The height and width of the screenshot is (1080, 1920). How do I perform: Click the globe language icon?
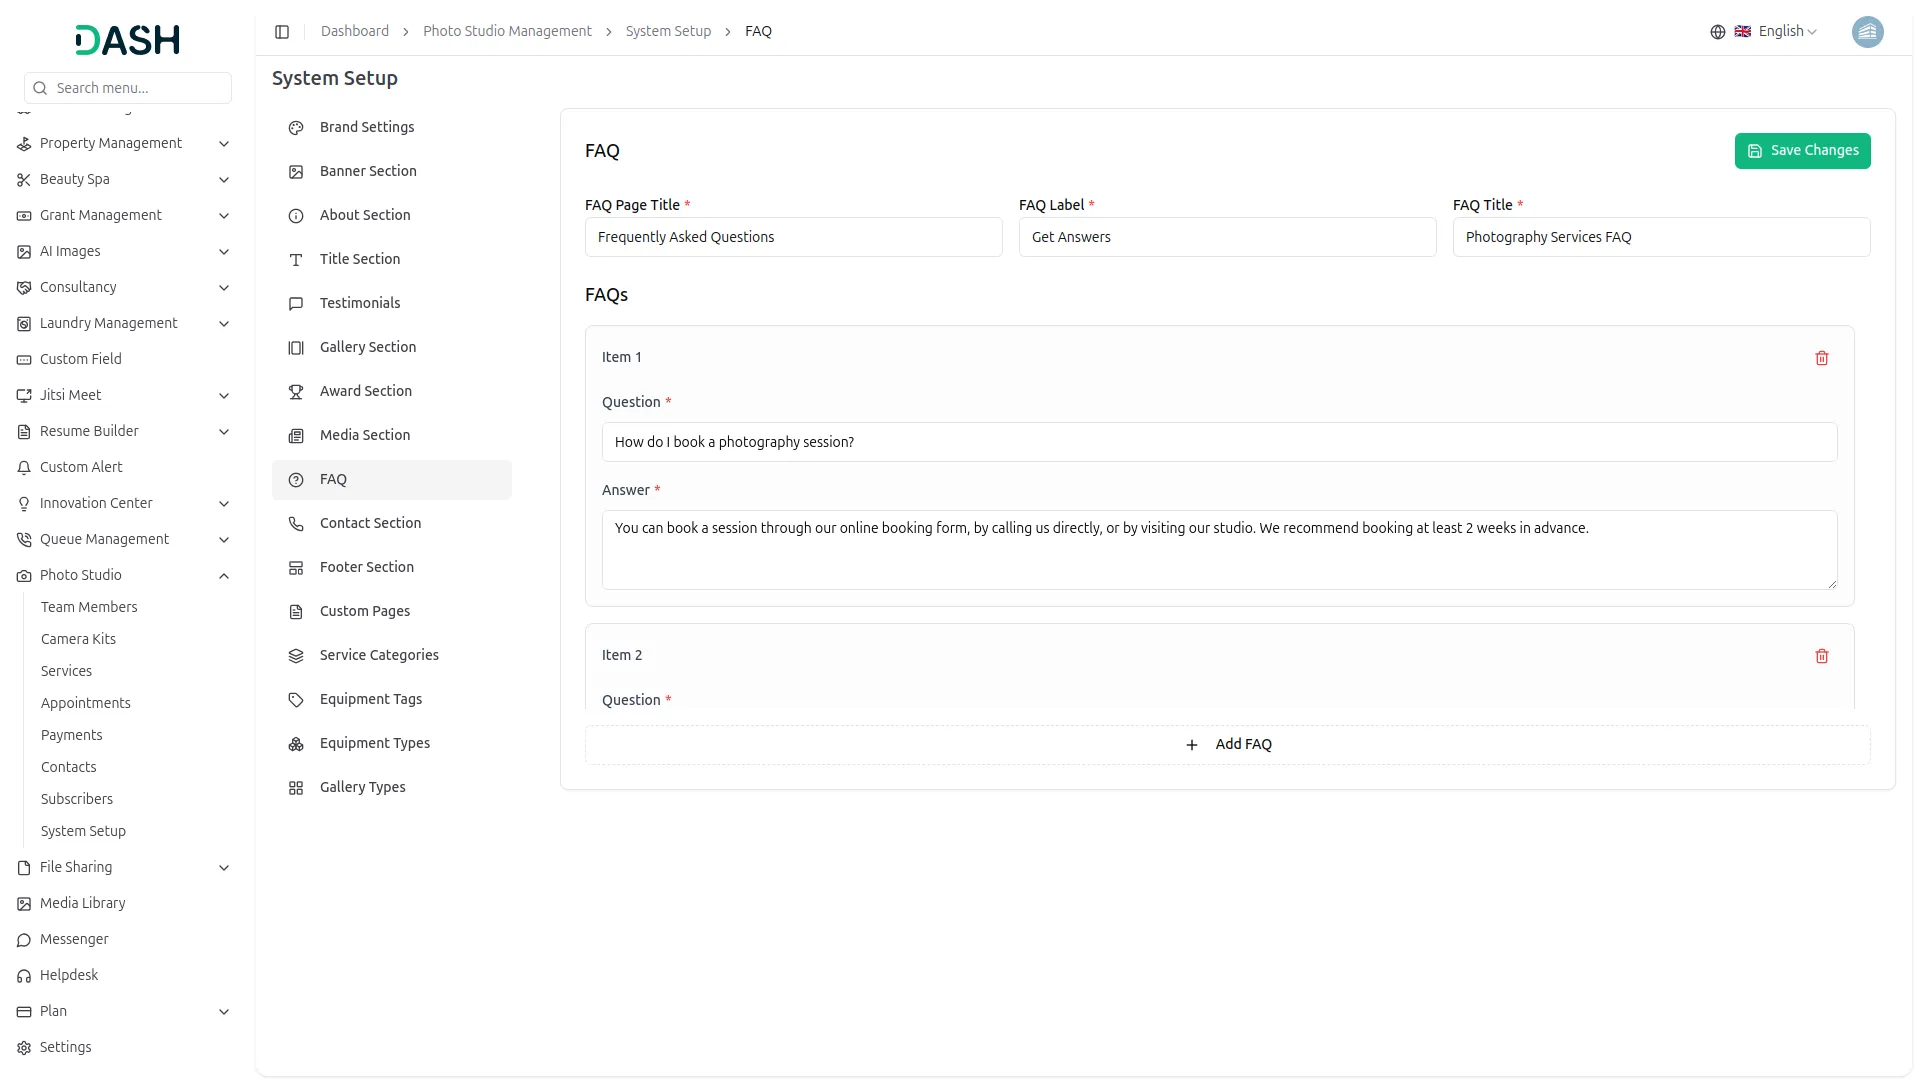coord(1717,32)
